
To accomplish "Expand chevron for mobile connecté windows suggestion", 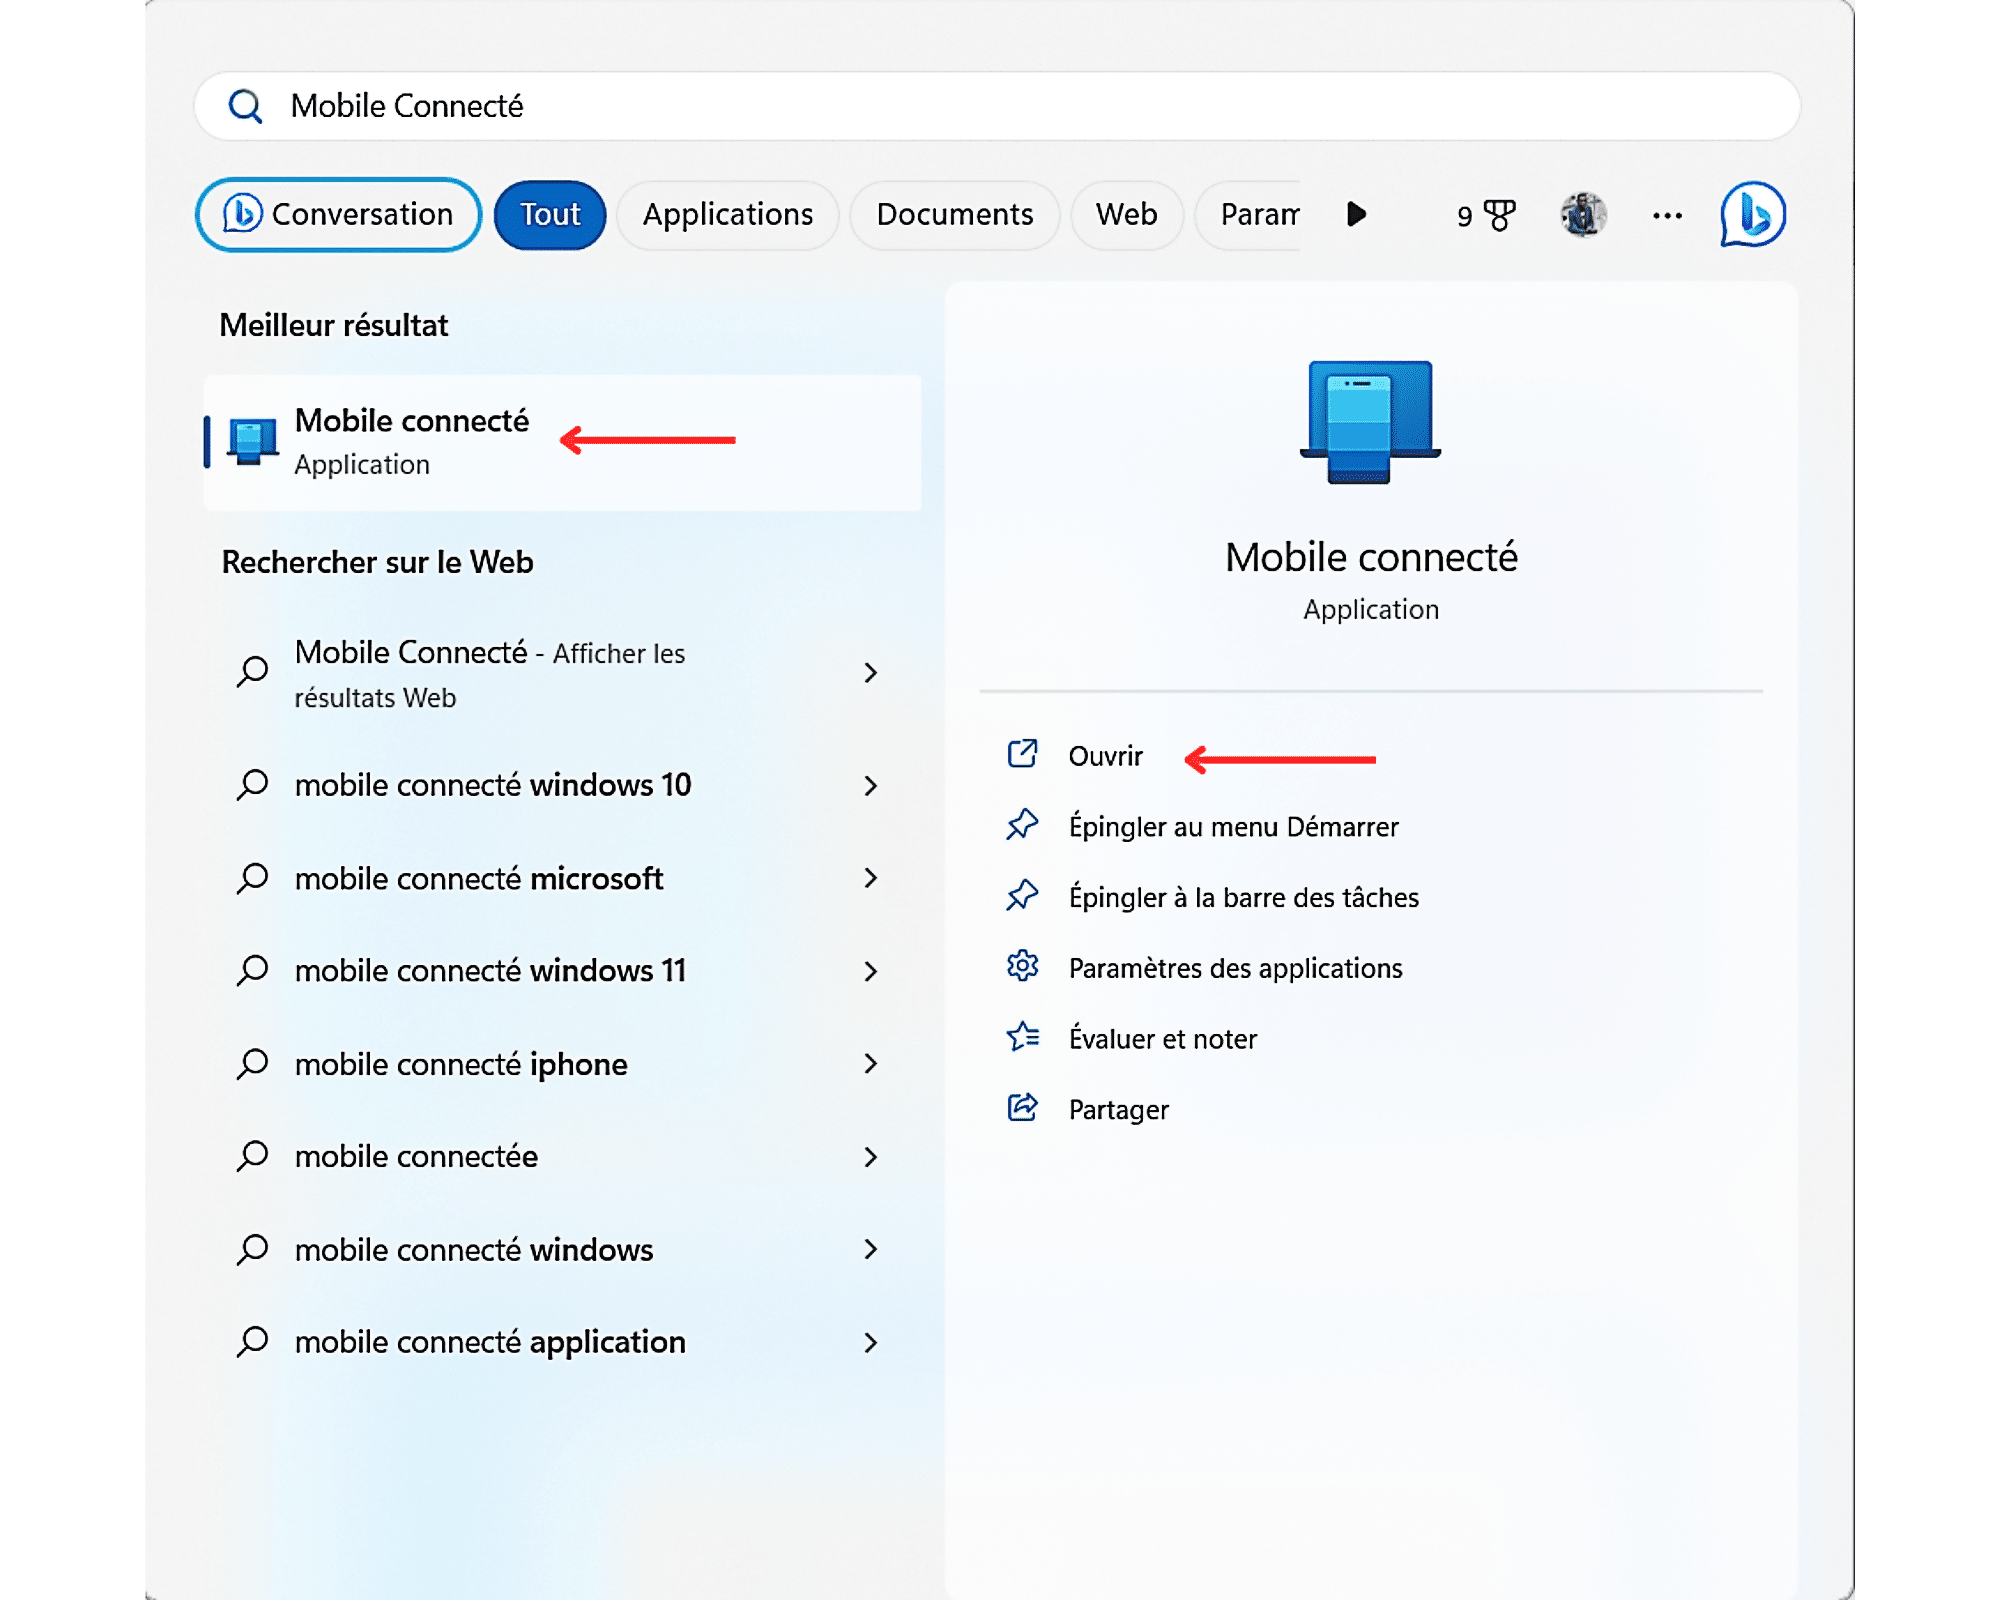I will pyautogui.click(x=870, y=1249).
